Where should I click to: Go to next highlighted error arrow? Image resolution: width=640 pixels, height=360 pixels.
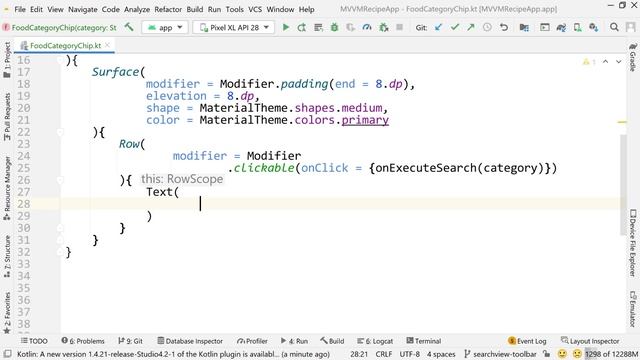[x=619, y=62]
